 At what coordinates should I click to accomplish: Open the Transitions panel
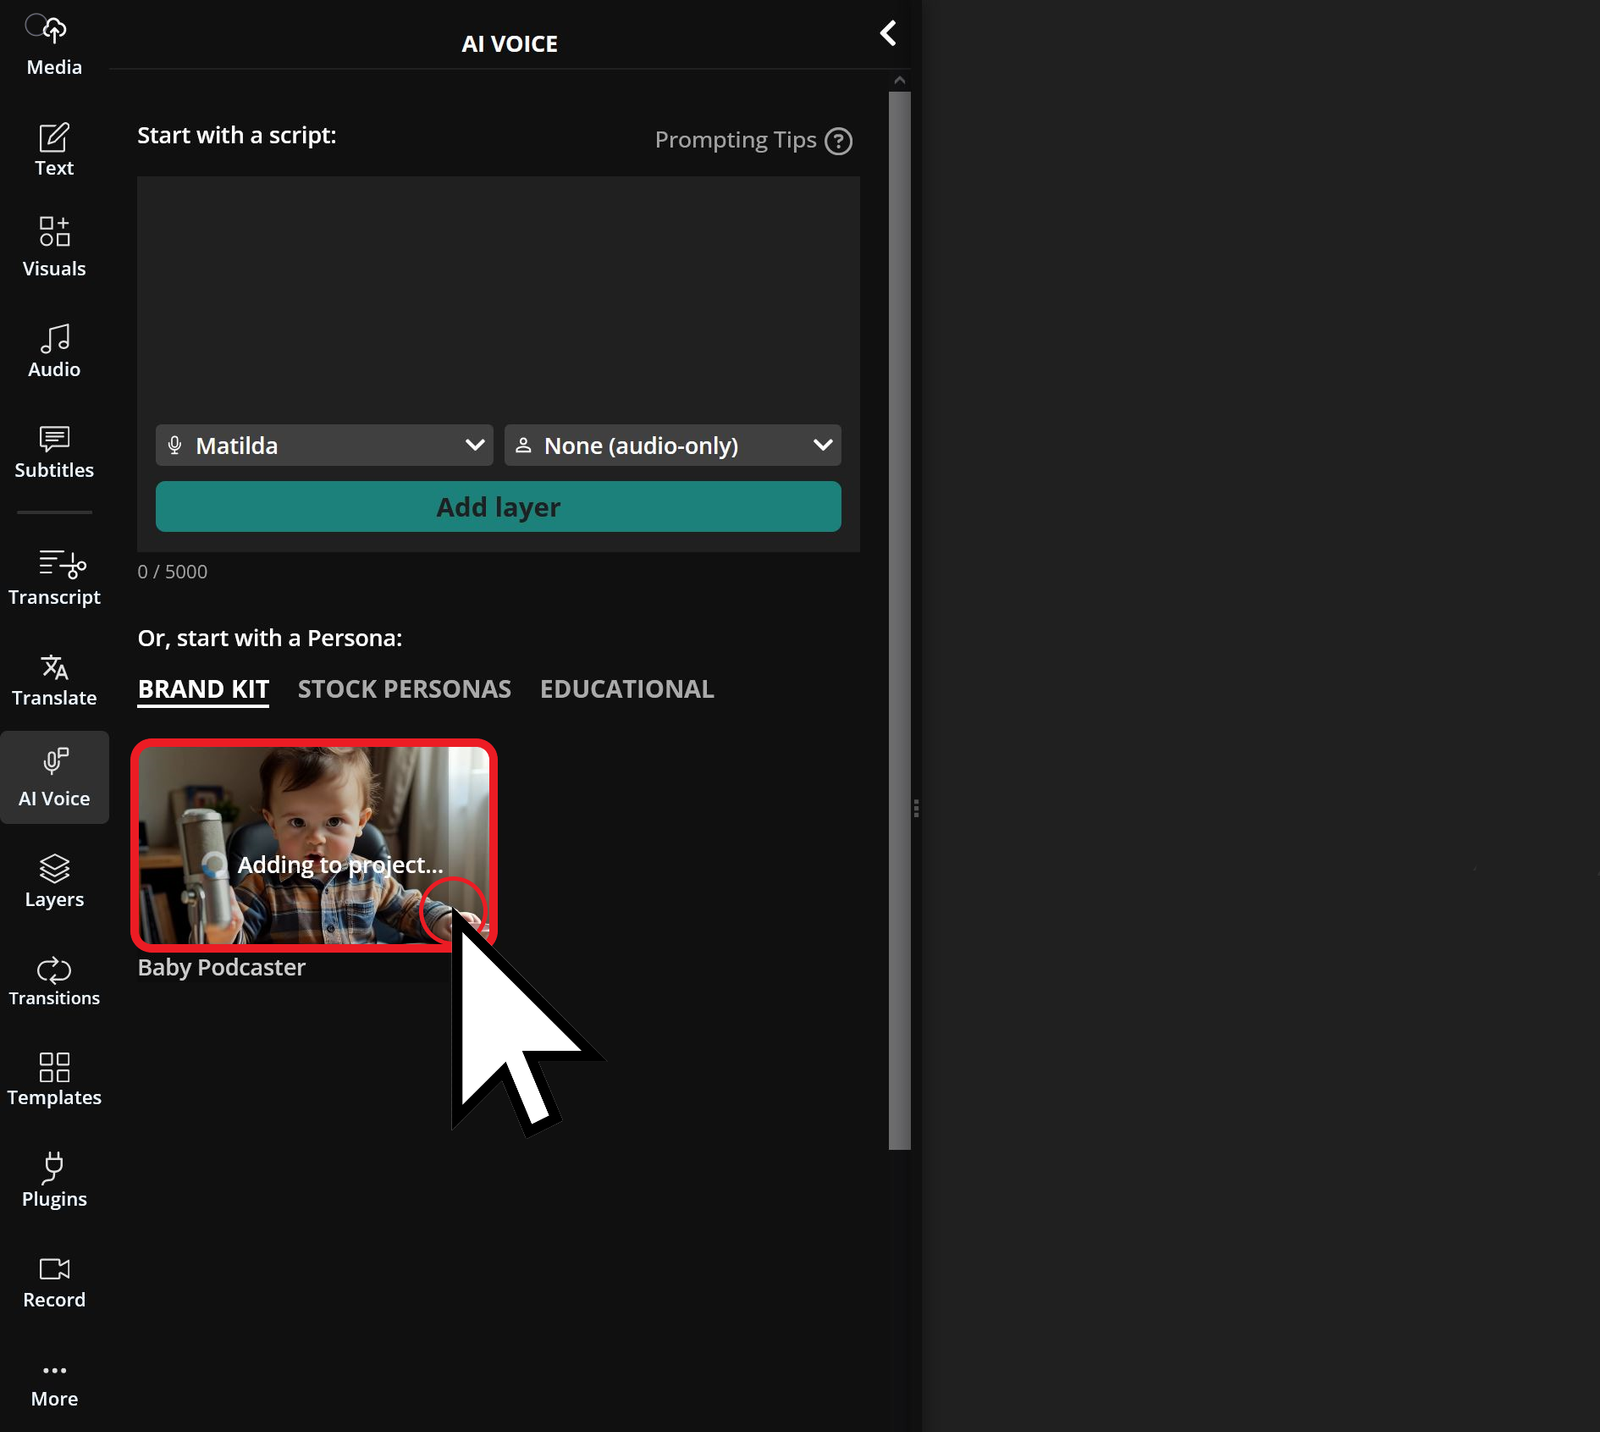pyautogui.click(x=54, y=978)
